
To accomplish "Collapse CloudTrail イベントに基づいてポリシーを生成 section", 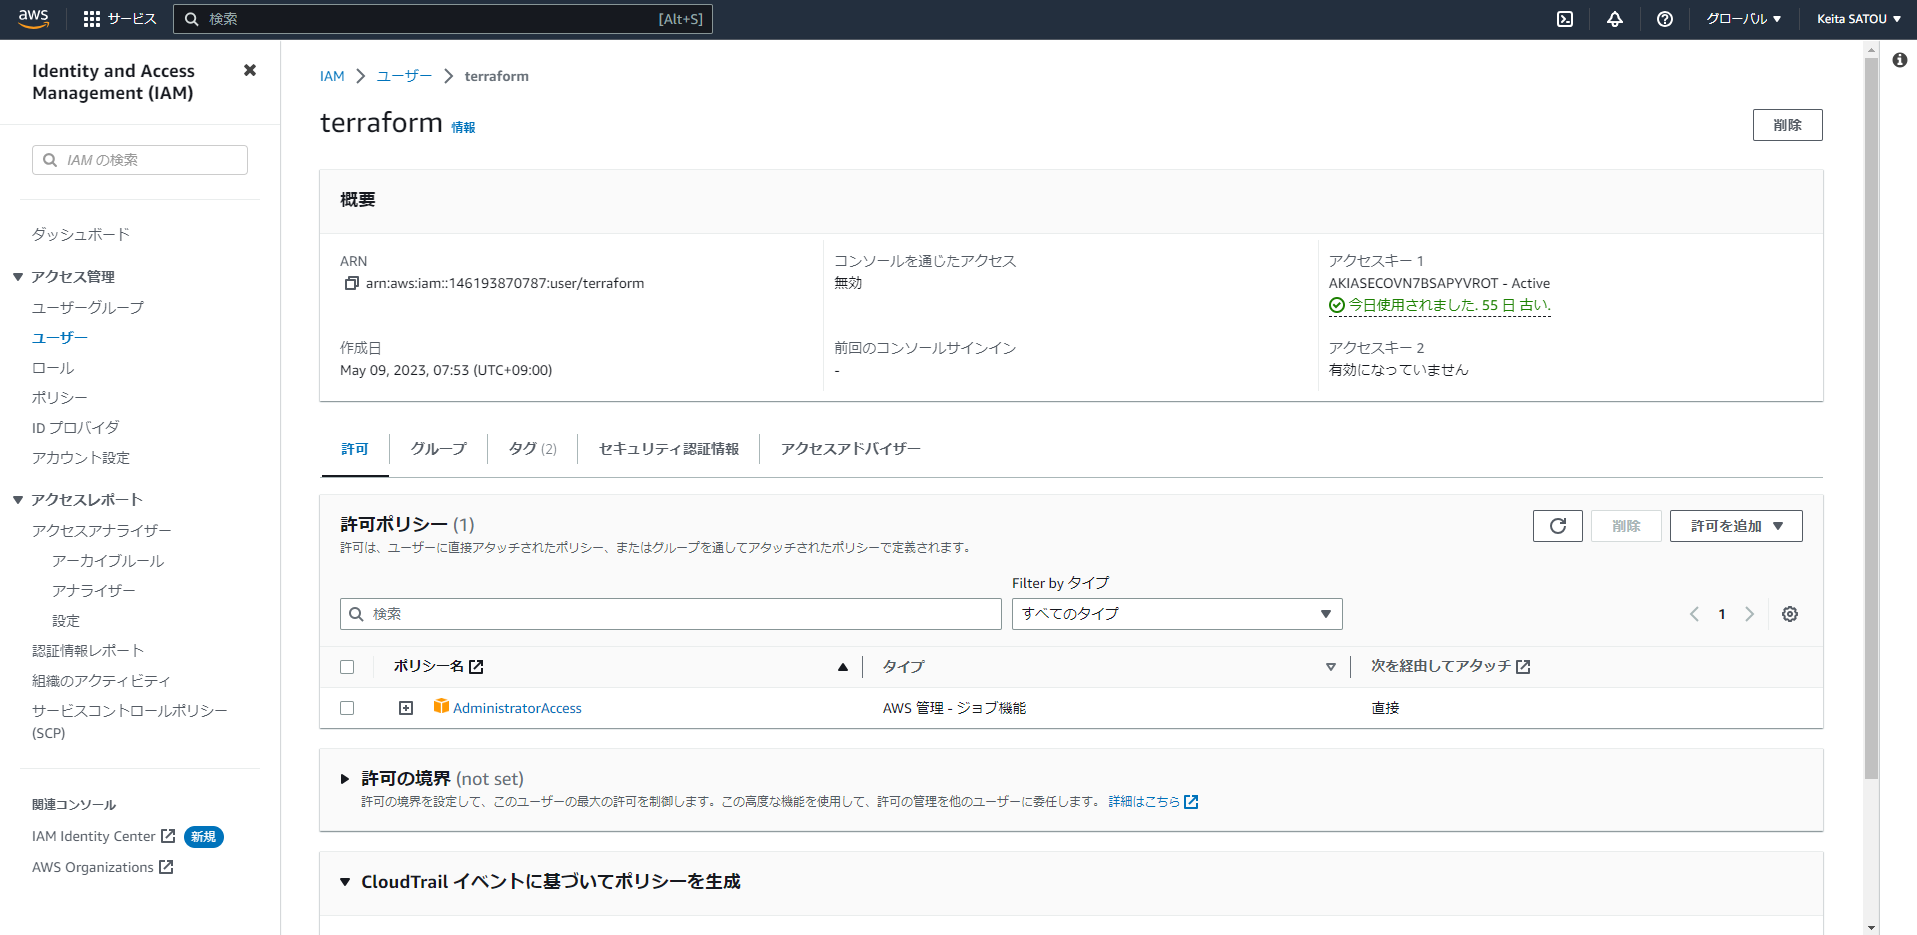I will pos(345,882).
